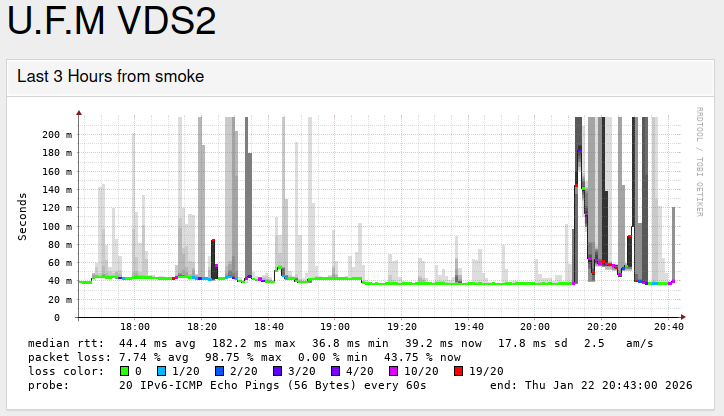Click the U.F.M VDS2 page title
This screenshot has width=724, height=416.
tap(112, 22)
